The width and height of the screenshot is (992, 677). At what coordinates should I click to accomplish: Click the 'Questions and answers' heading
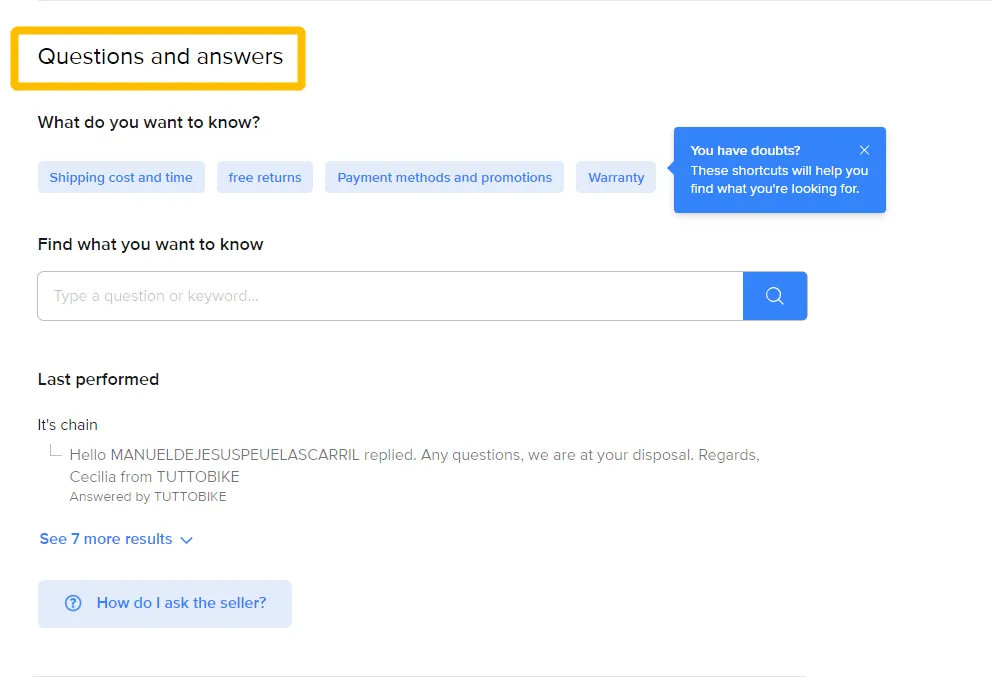pos(160,57)
